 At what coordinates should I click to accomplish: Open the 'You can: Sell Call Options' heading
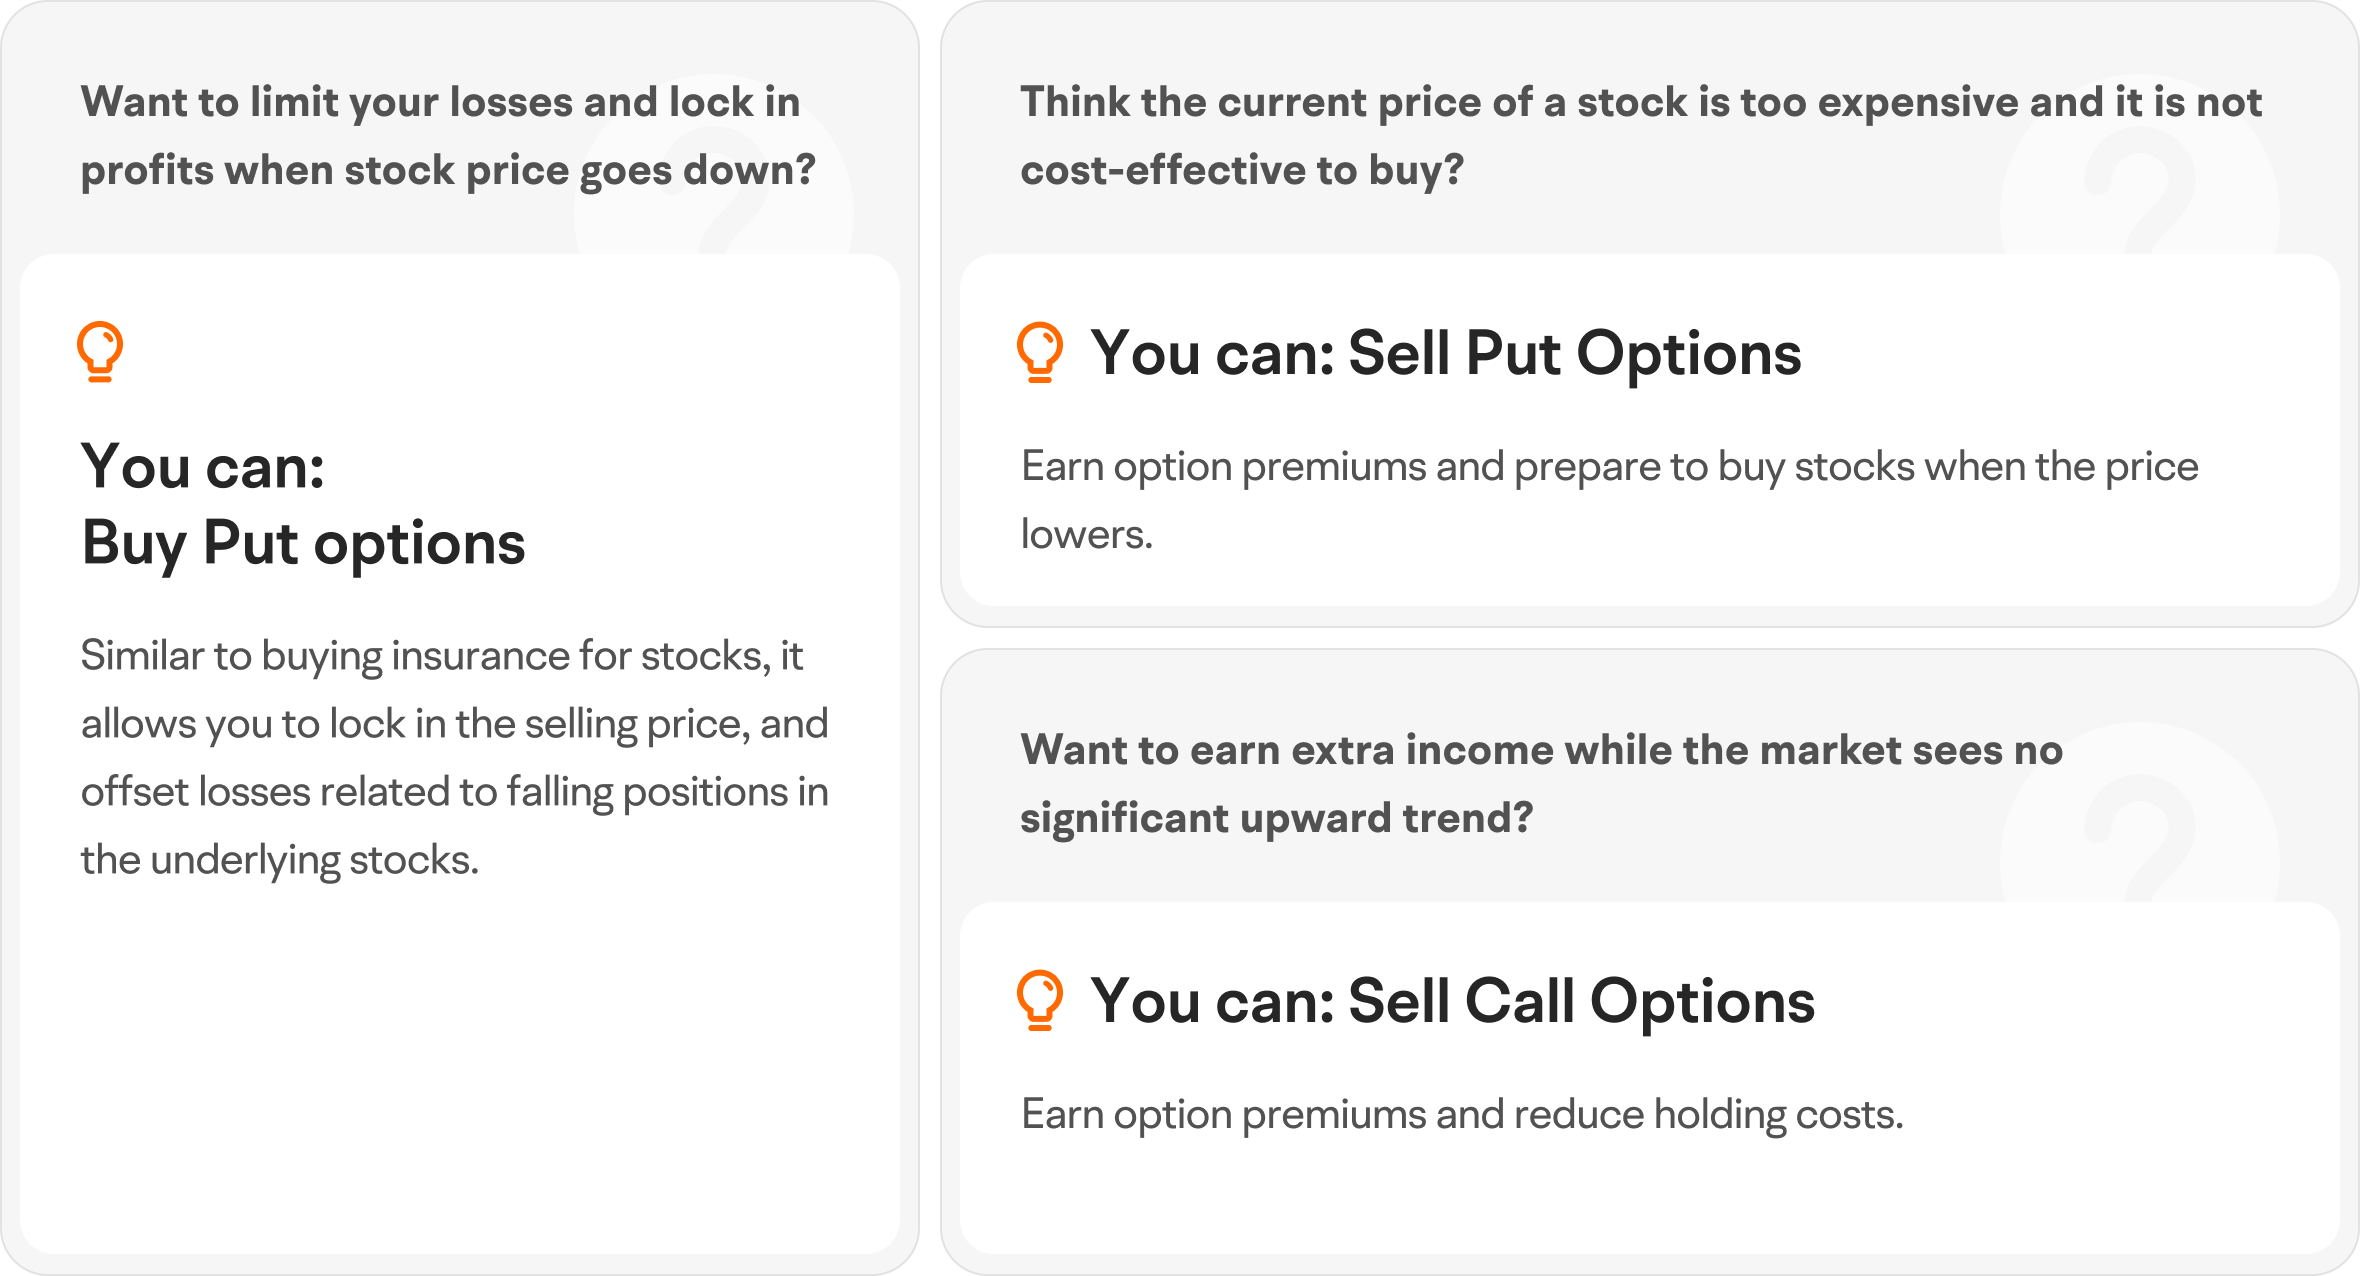tap(1452, 1001)
